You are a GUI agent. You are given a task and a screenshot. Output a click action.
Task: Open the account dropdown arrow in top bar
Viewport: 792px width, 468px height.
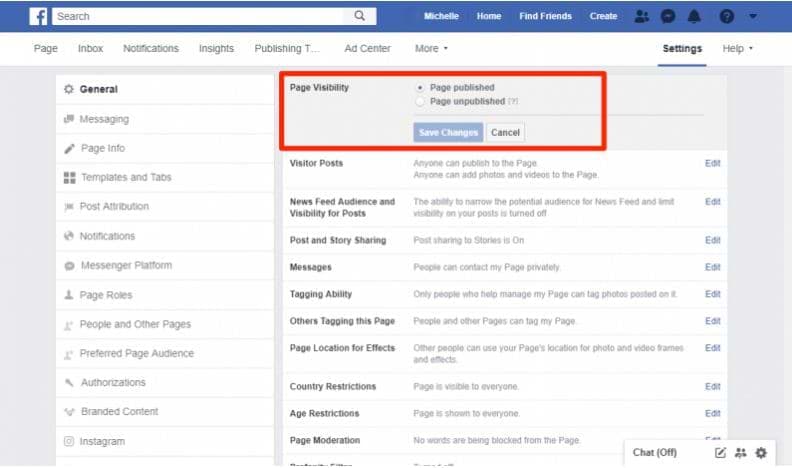[x=753, y=16]
